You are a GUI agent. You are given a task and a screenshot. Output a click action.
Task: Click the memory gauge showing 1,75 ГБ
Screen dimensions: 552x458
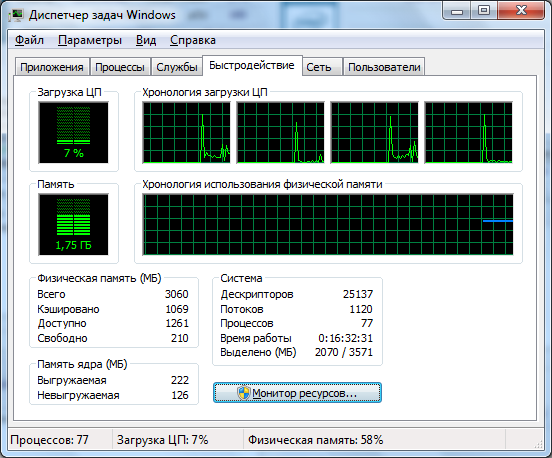(x=74, y=225)
